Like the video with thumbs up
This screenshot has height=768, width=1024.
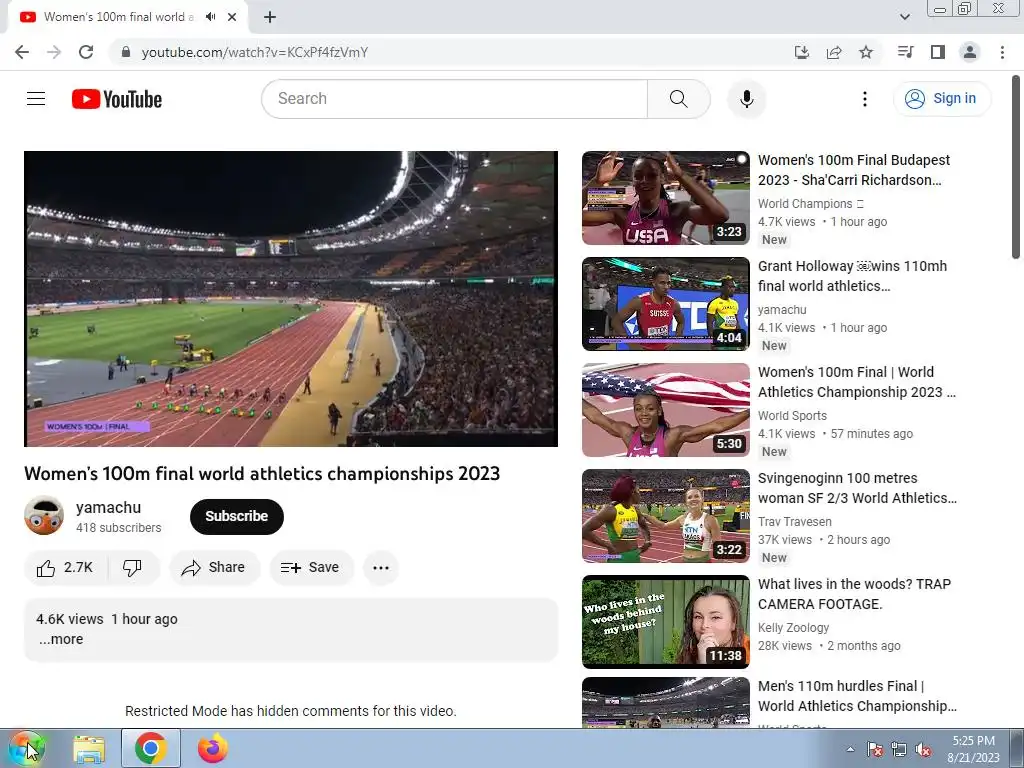tap(65, 568)
